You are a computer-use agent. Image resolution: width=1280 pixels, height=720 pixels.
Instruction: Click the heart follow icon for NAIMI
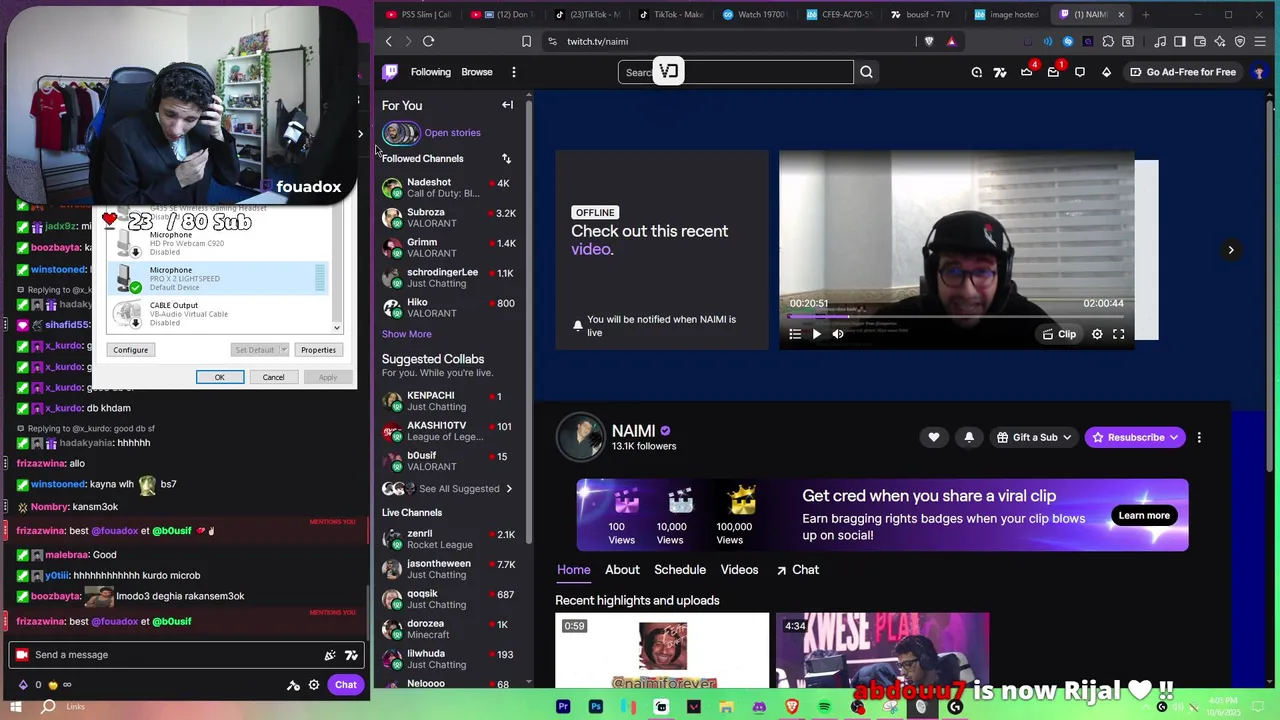pos(933,437)
